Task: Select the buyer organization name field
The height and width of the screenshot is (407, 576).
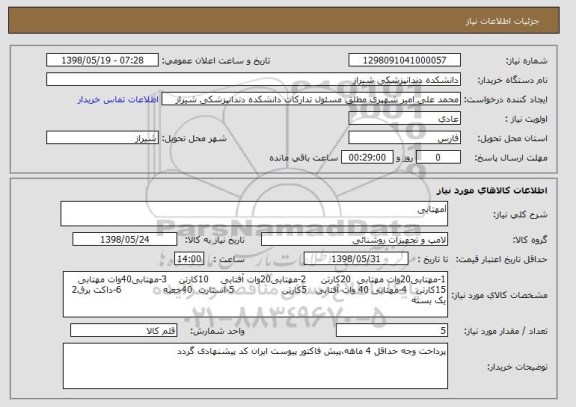Action: coord(253,80)
